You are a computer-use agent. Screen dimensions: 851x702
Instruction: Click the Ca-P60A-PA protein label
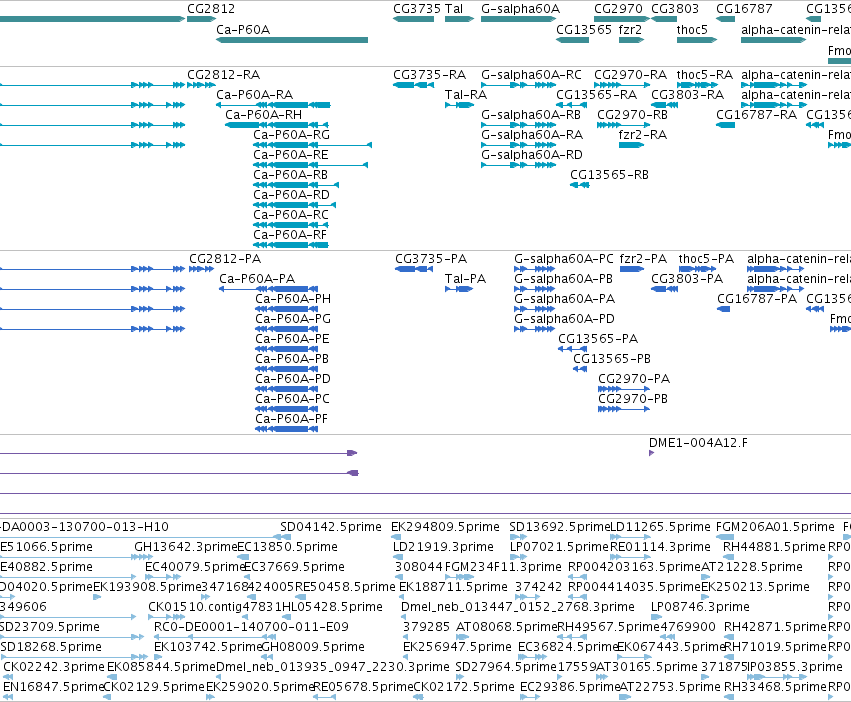click(x=257, y=279)
